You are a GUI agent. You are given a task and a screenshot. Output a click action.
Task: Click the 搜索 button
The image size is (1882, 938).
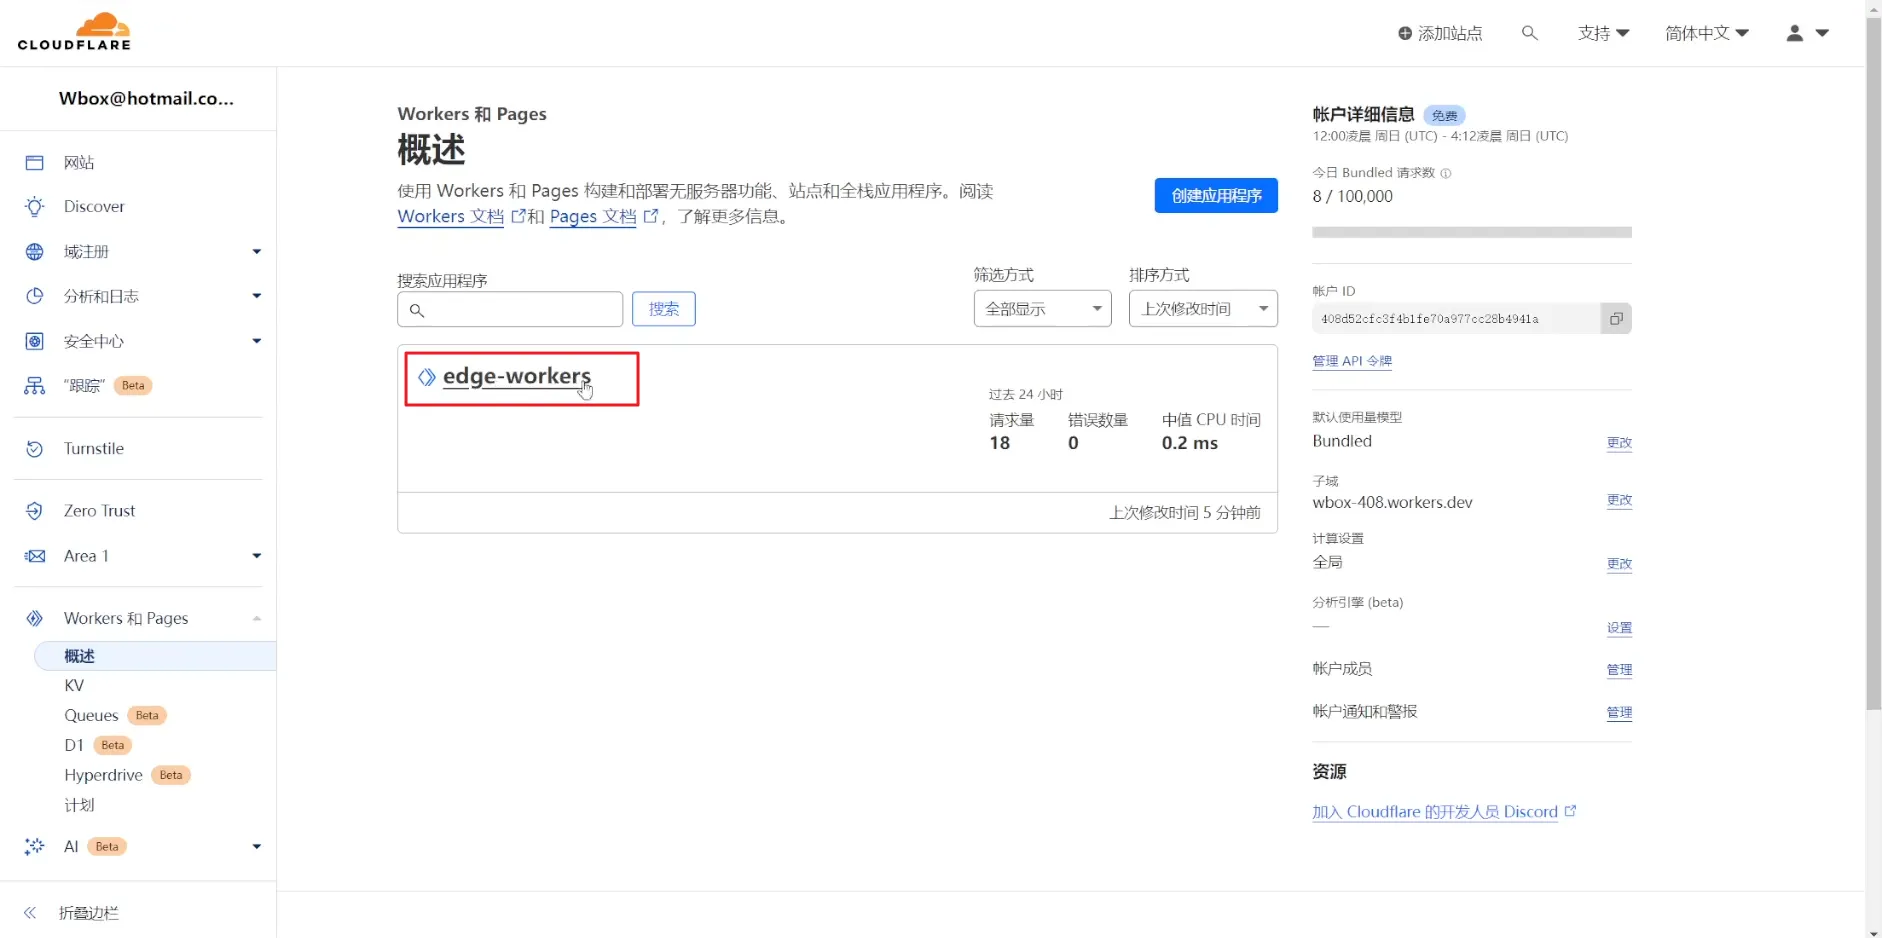664,309
